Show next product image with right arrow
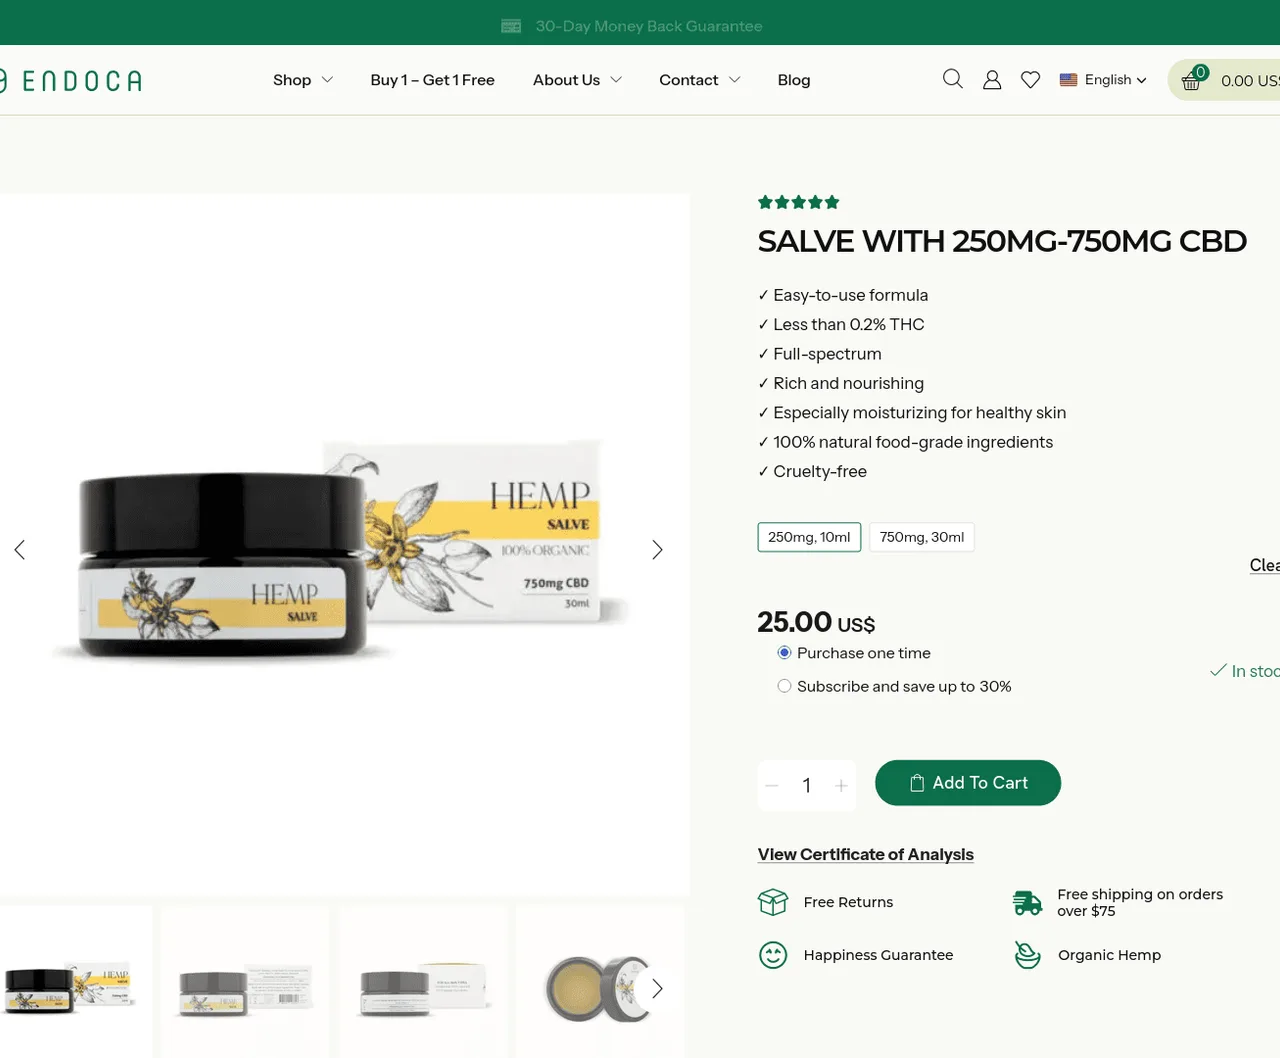 click(x=657, y=550)
